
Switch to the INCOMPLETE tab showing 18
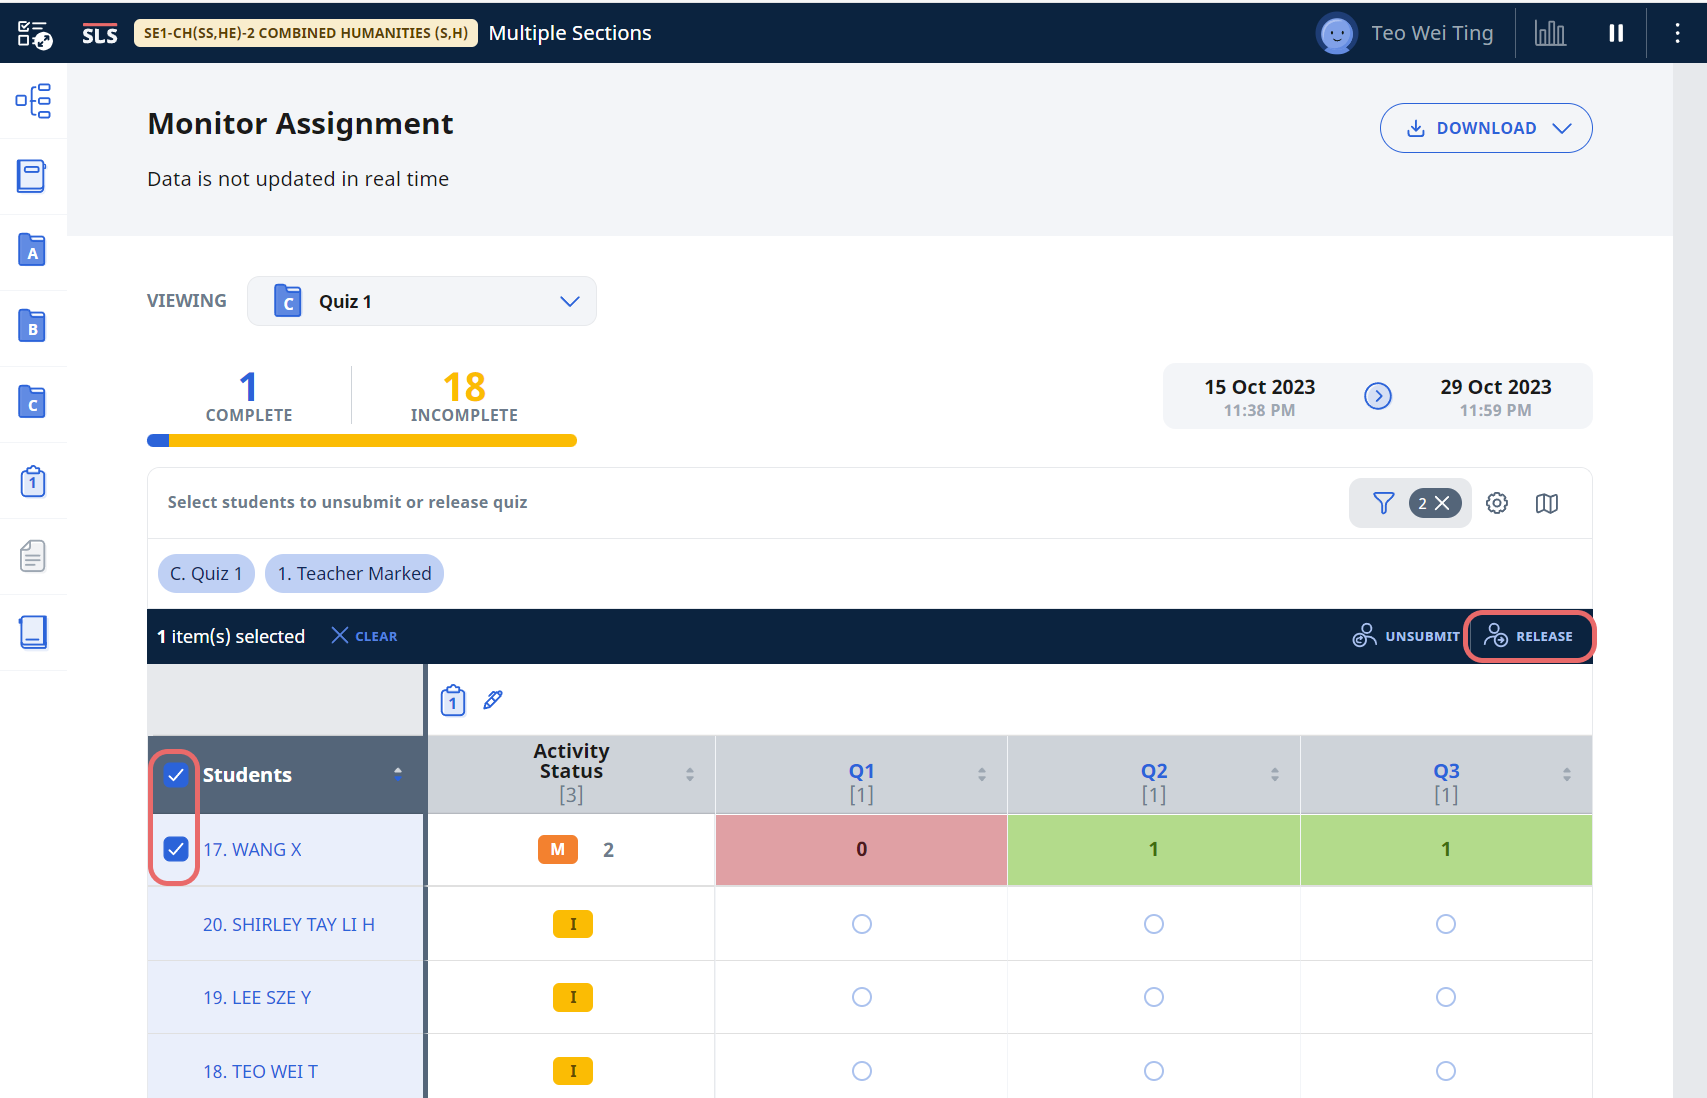(464, 396)
